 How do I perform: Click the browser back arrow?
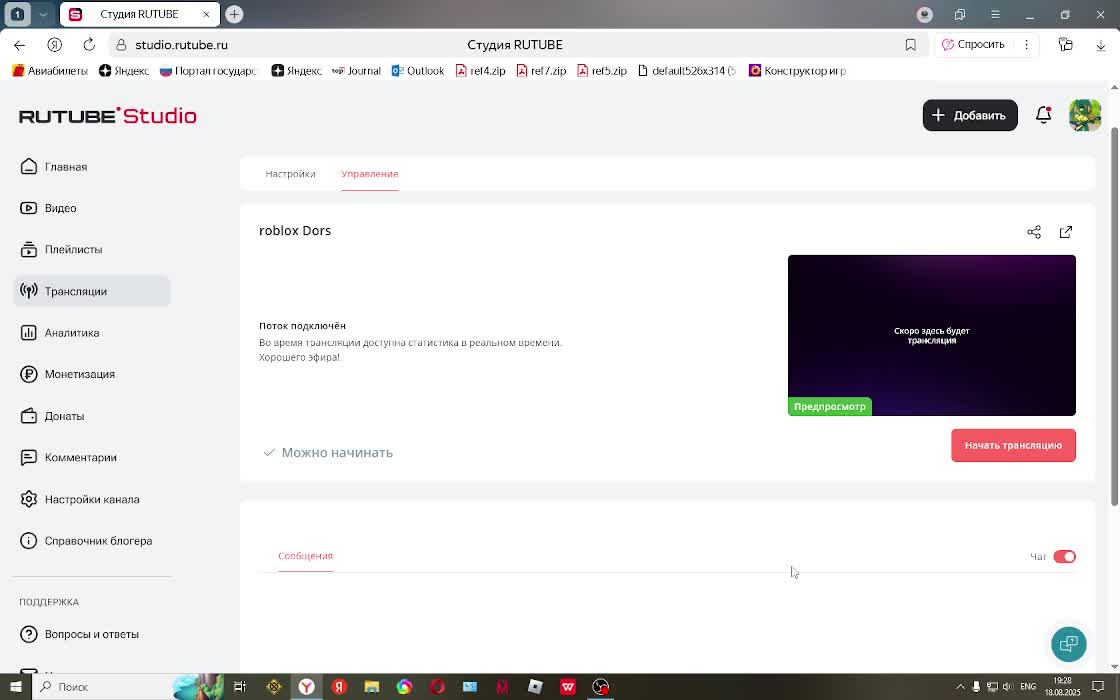tap(19, 45)
